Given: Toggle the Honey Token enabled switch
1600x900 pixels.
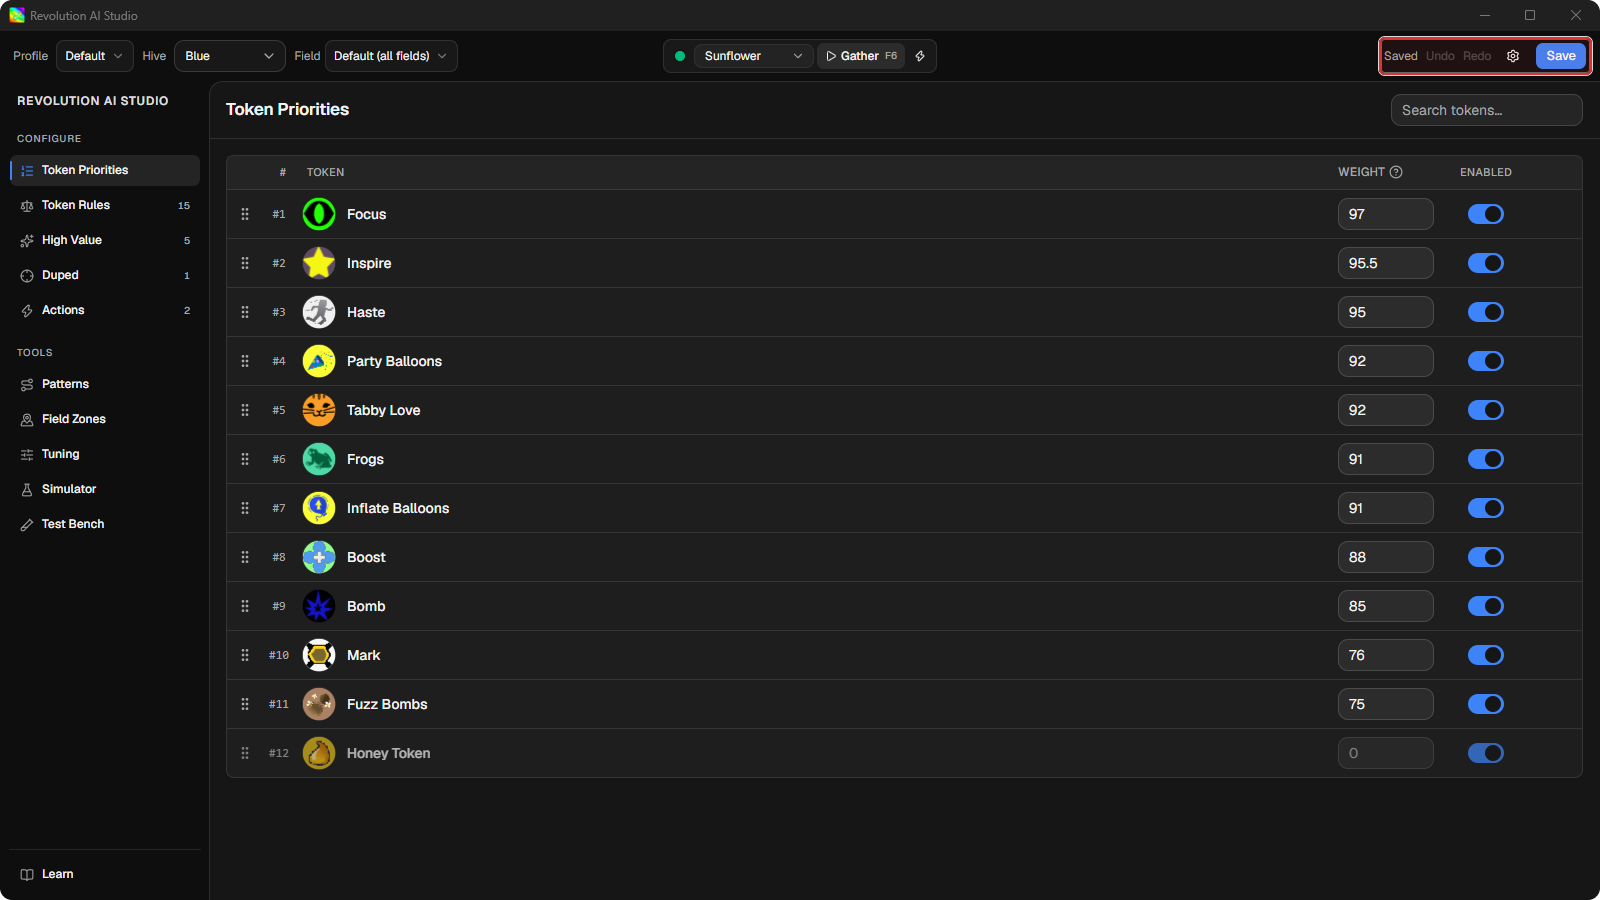Looking at the screenshot, I should coord(1486,753).
